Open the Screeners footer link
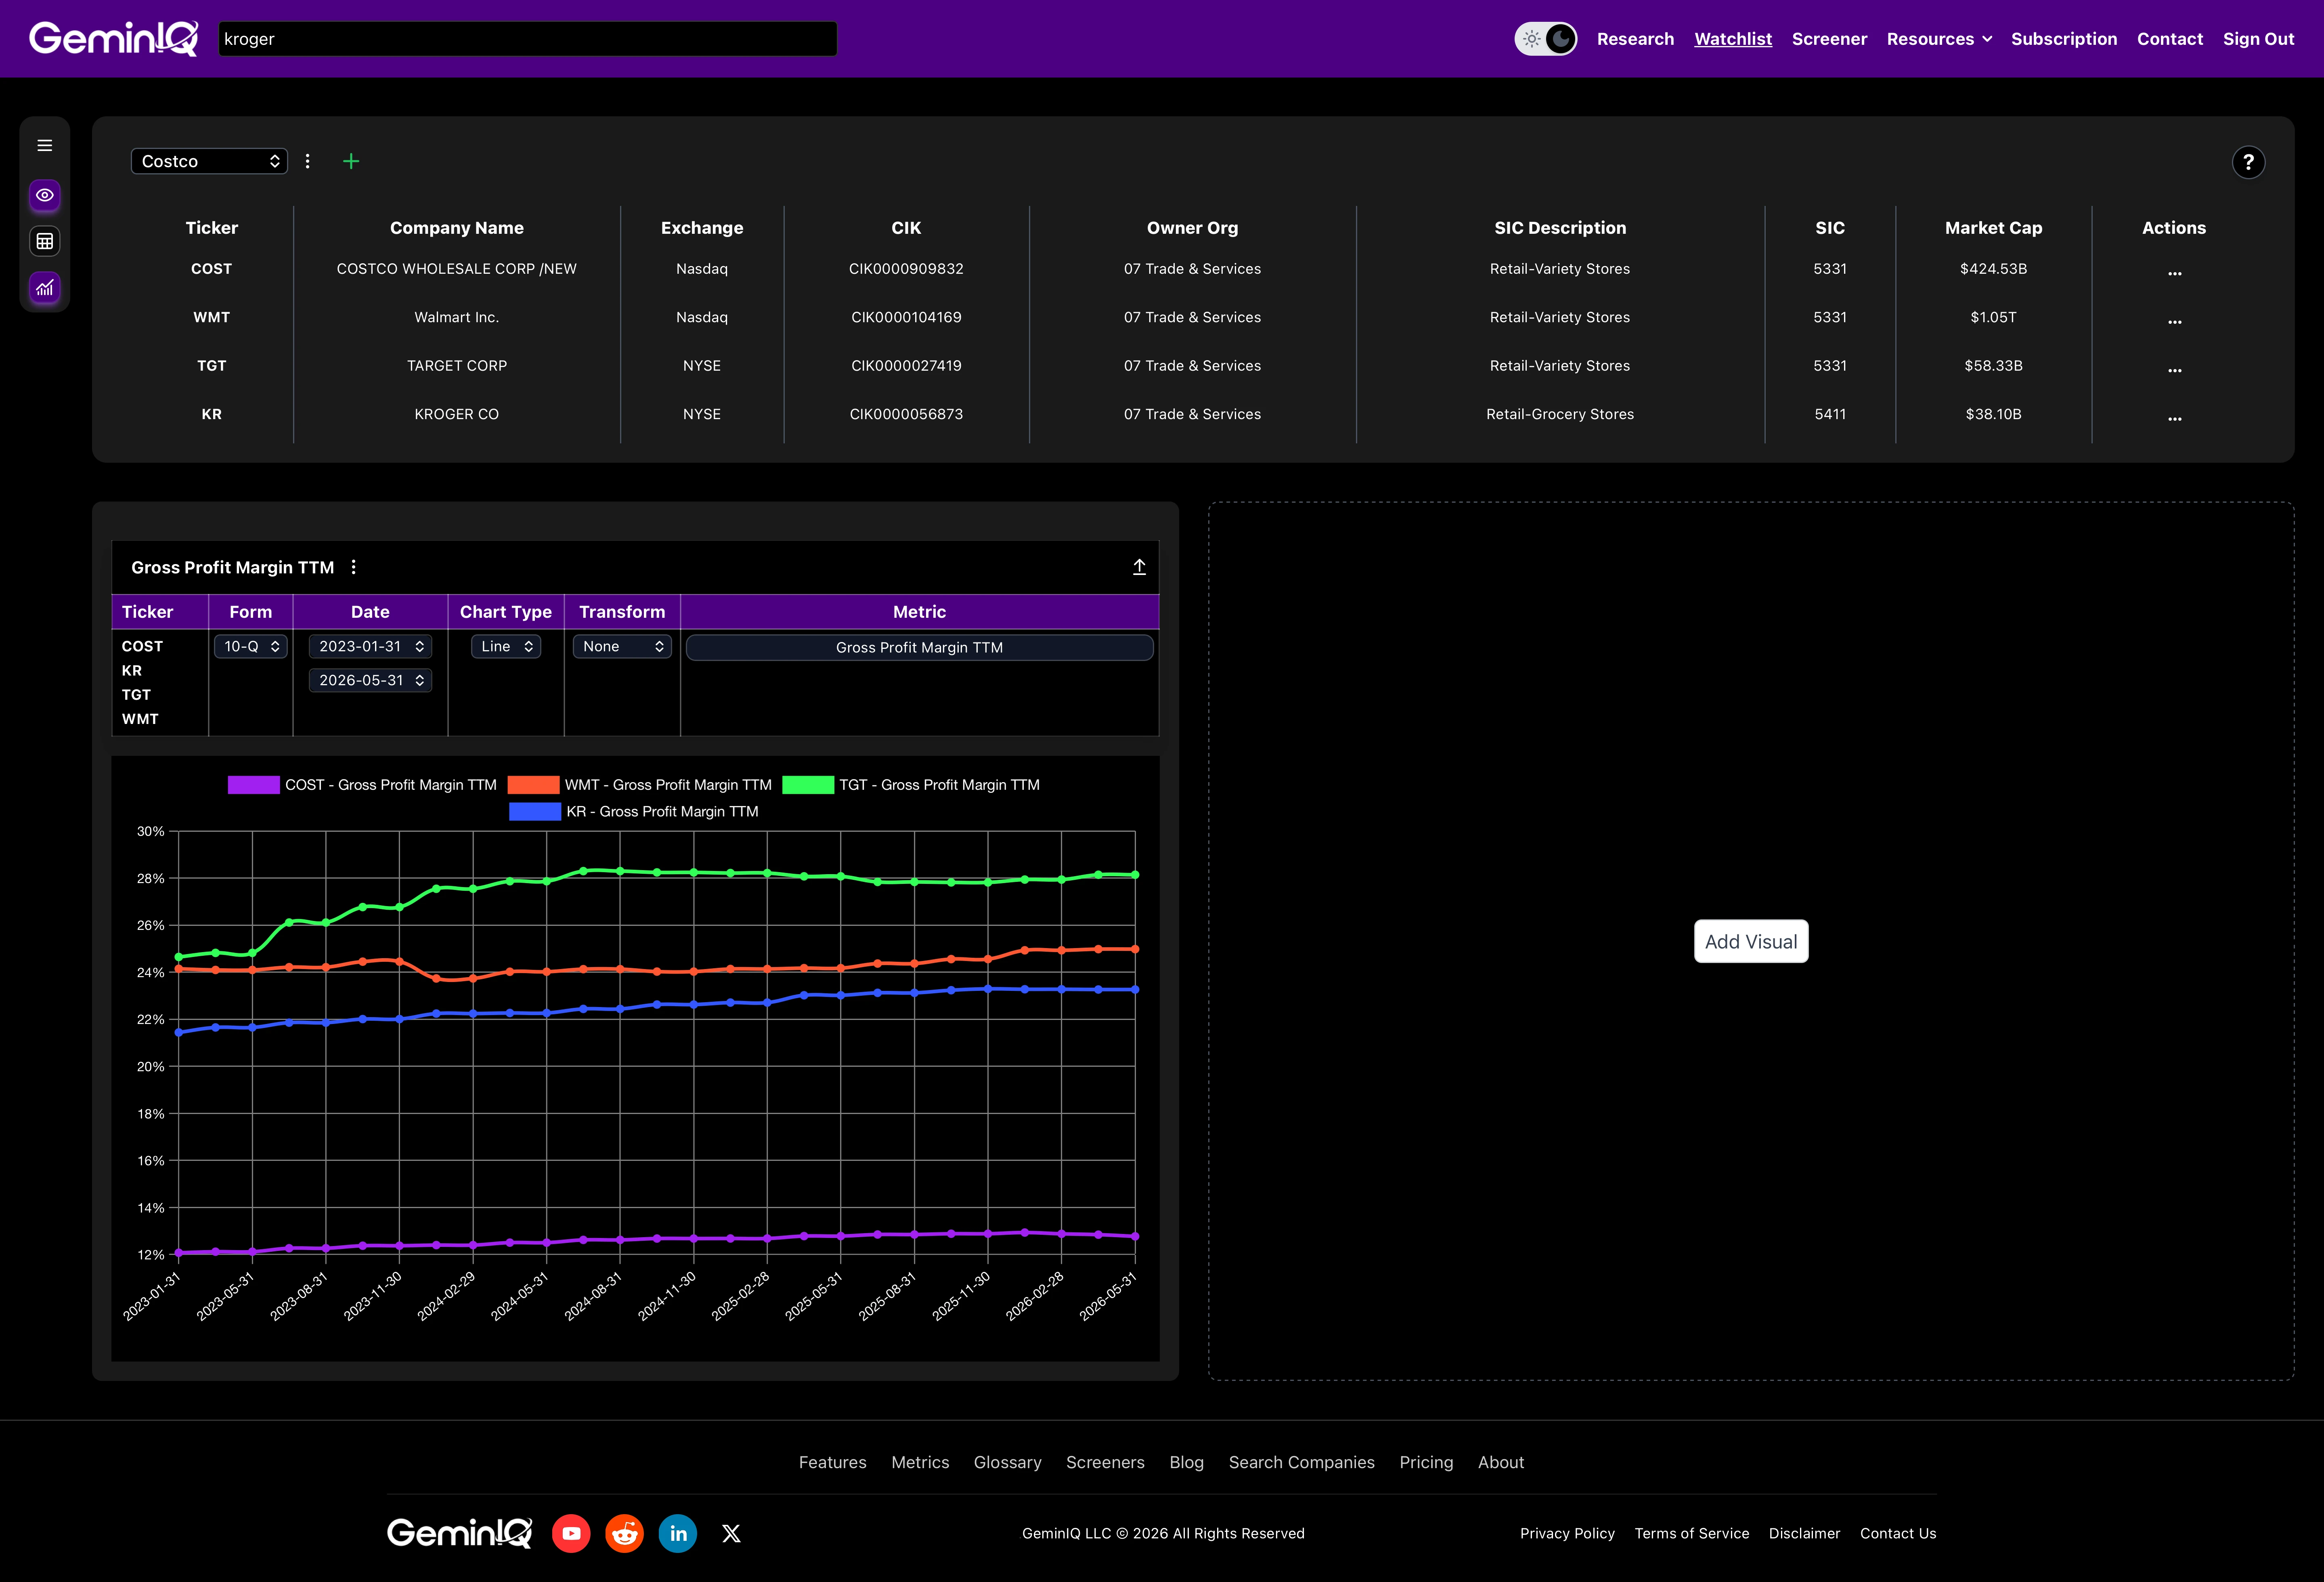The height and width of the screenshot is (1582, 2324). point(1105,1462)
